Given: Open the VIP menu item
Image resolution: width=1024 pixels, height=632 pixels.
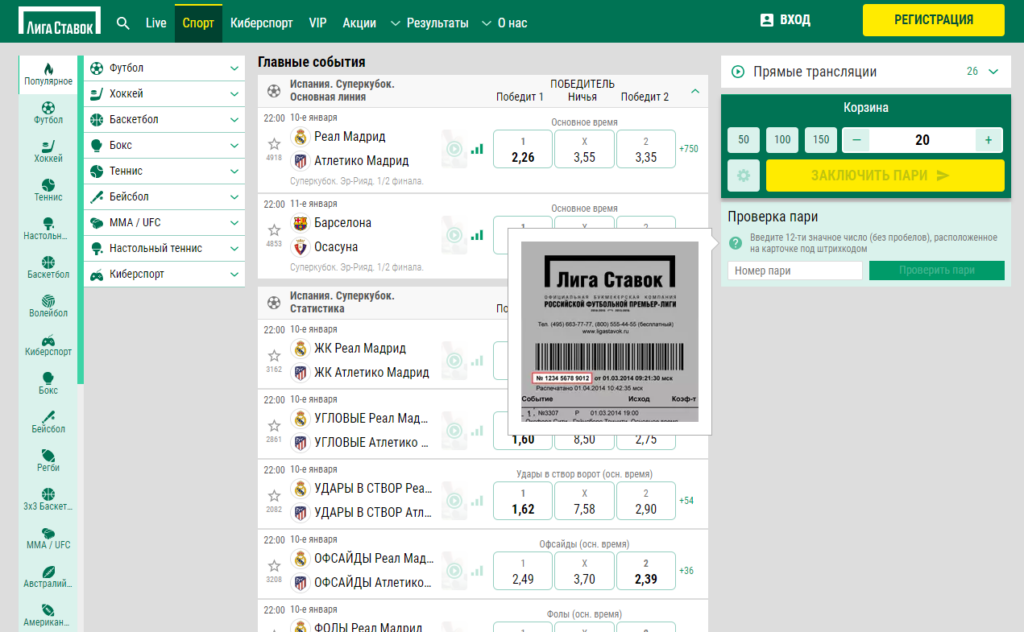Looking at the screenshot, I should pyautogui.click(x=317, y=23).
